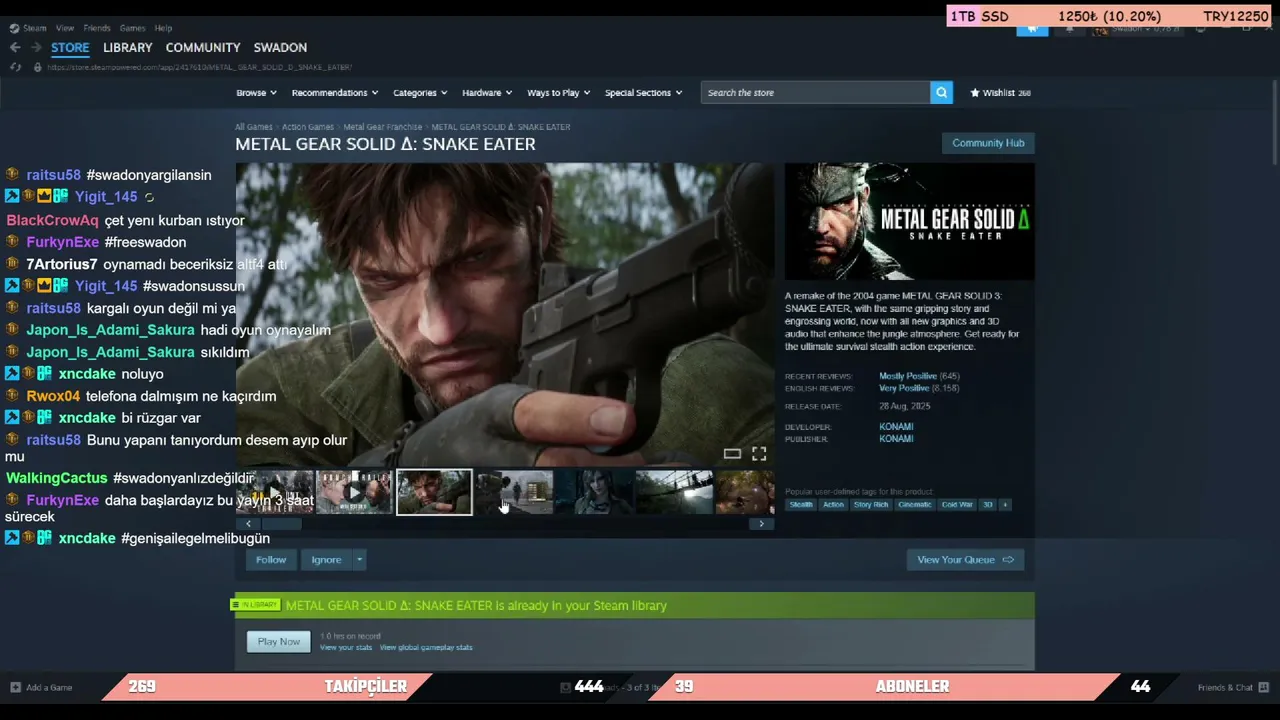
Task: Select the Cinematic tag
Action: click(x=915, y=505)
